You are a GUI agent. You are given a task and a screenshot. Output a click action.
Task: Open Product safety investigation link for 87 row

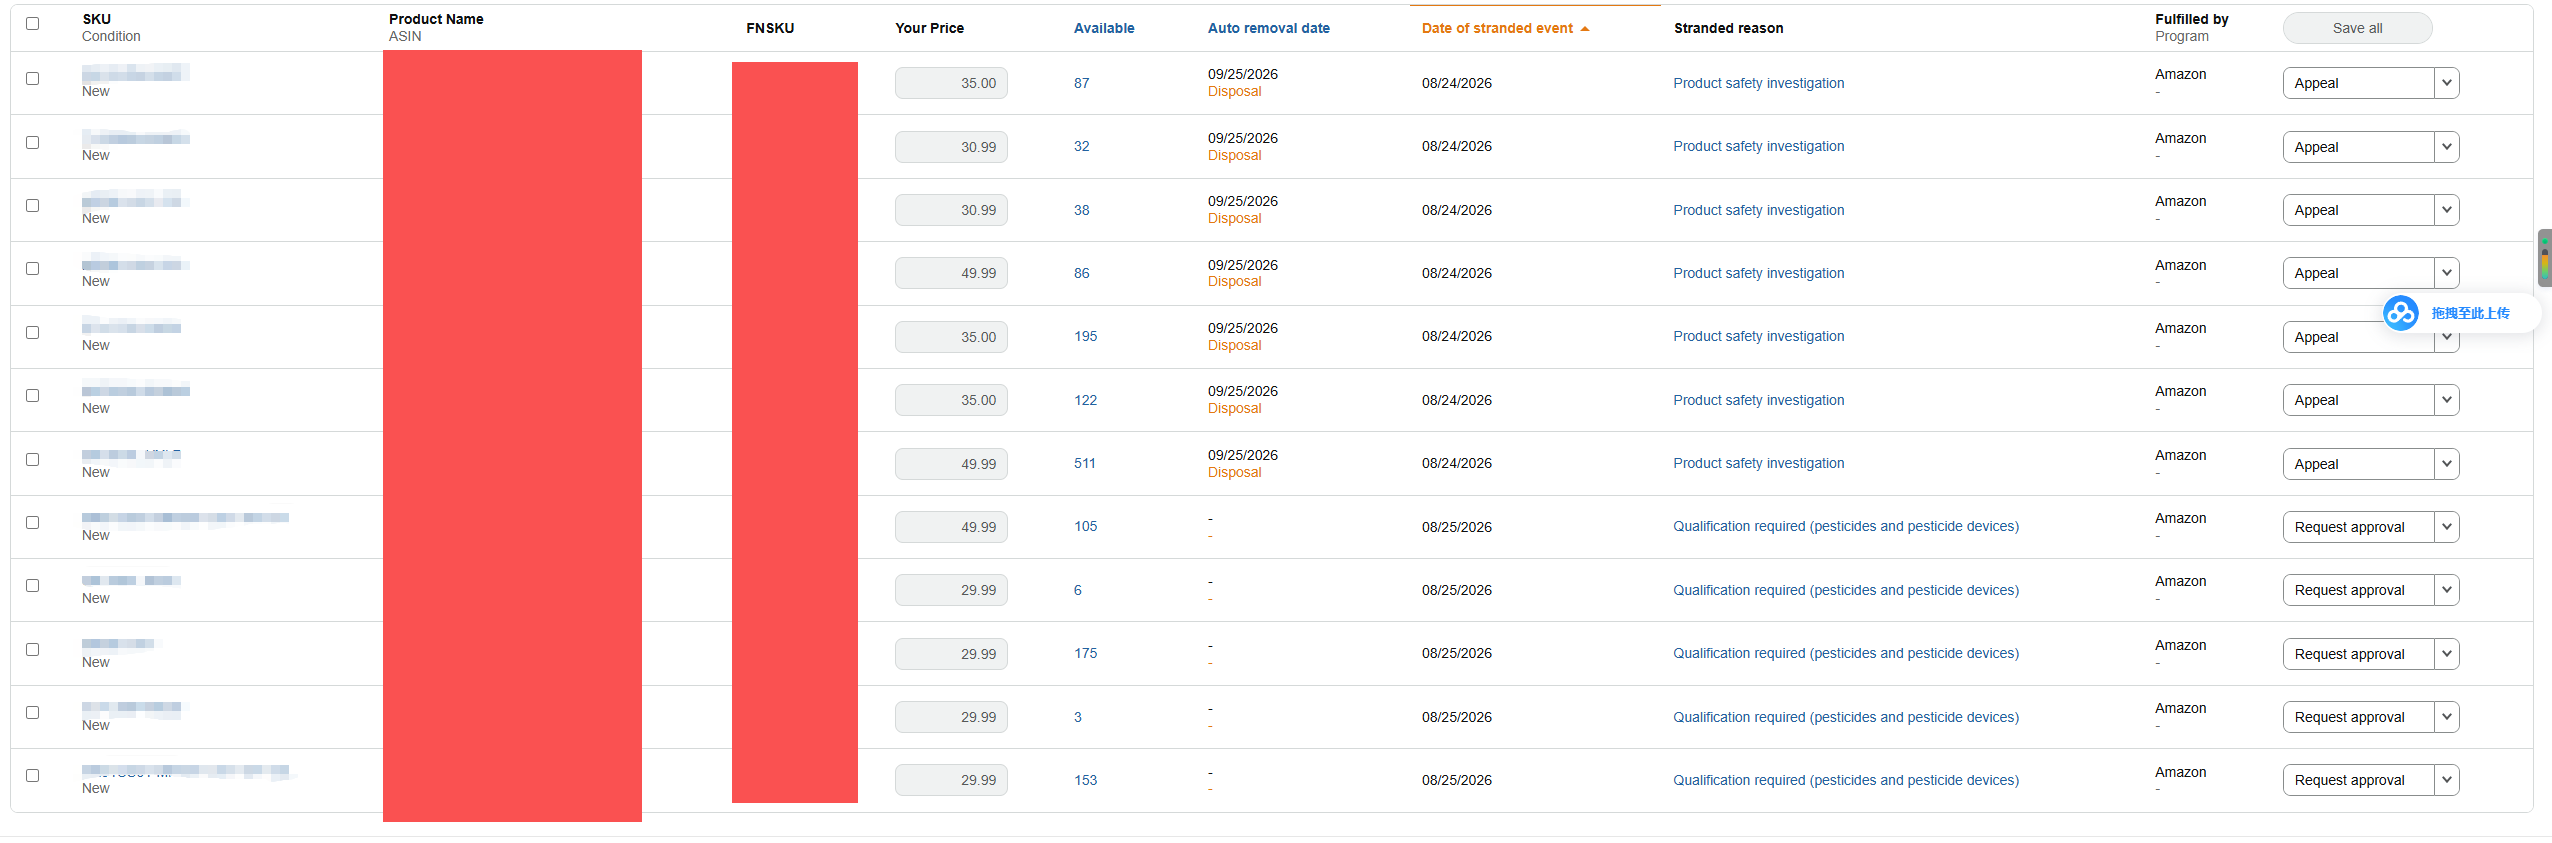point(1758,83)
